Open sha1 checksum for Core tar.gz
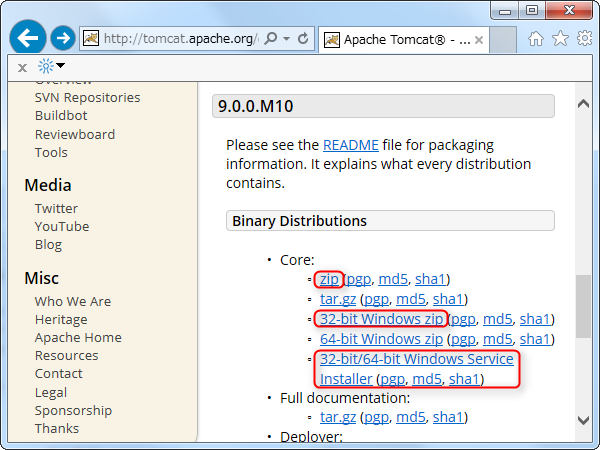The width and height of the screenshot is (600, 450). (448, 299)
